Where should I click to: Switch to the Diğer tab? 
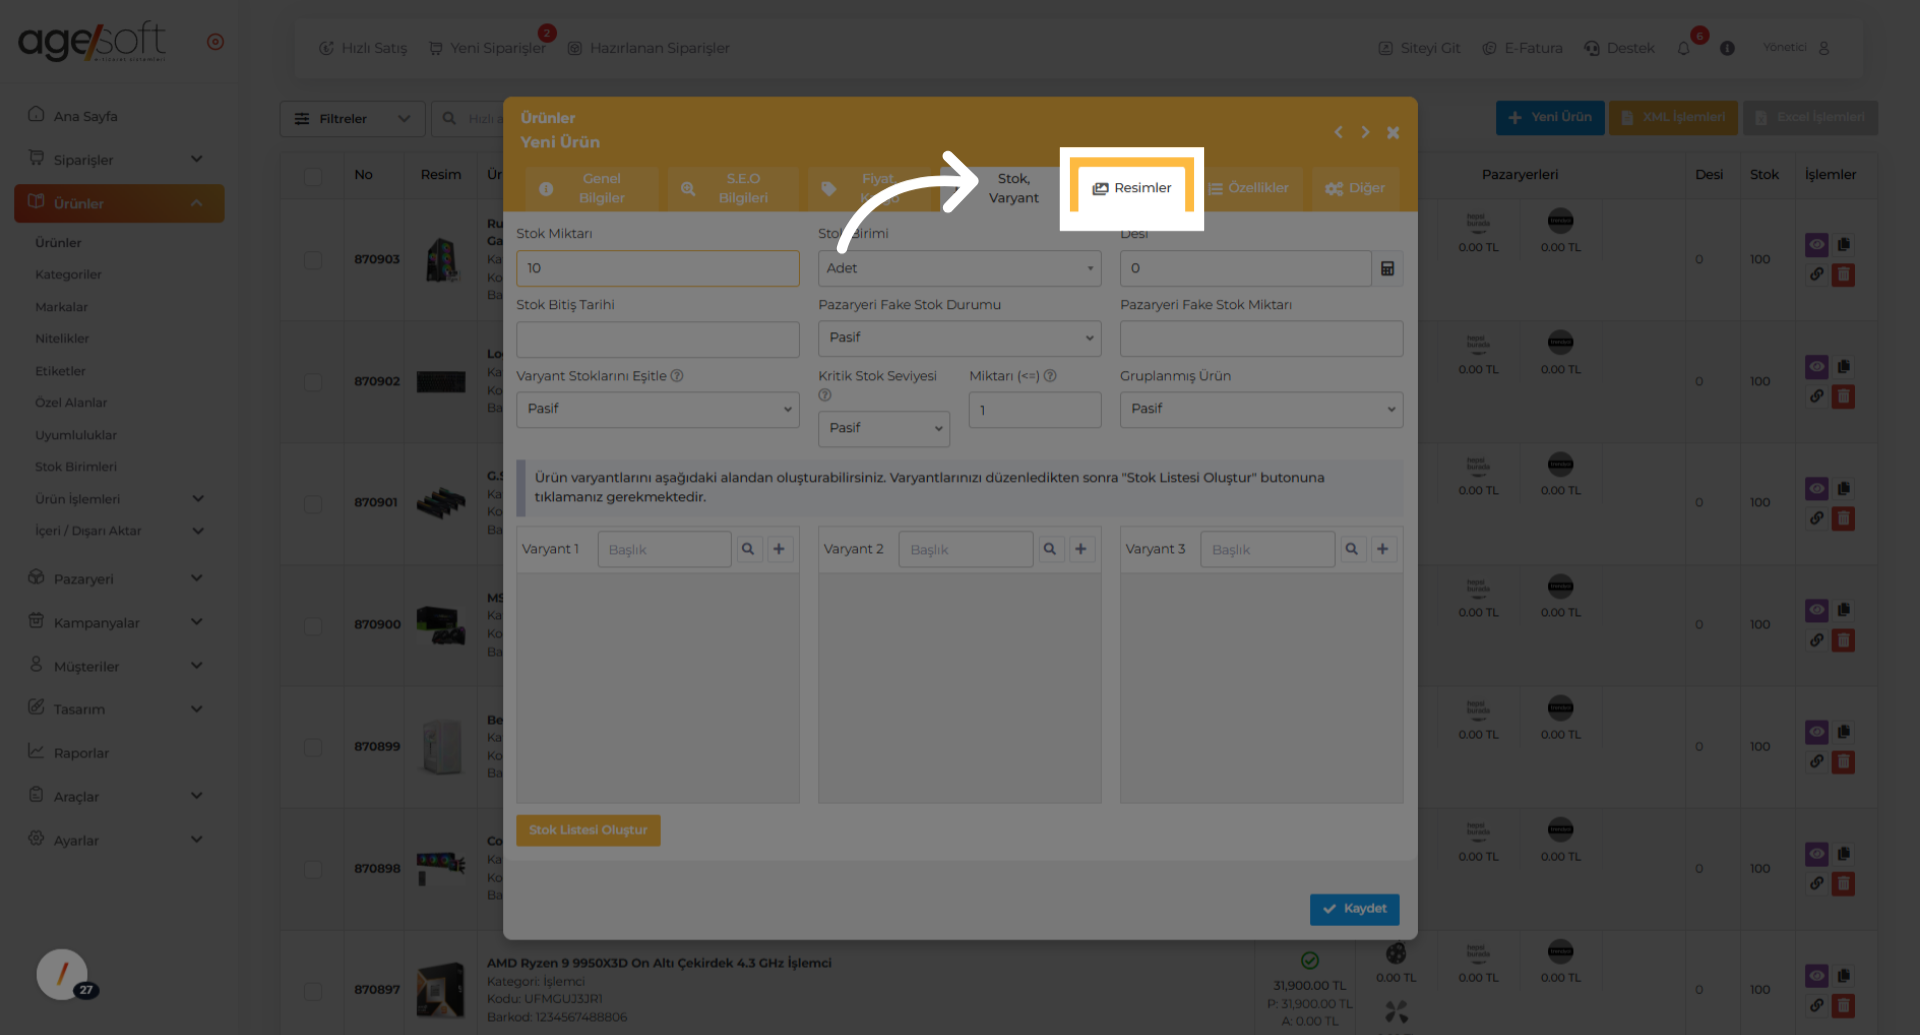(1356, 188)
